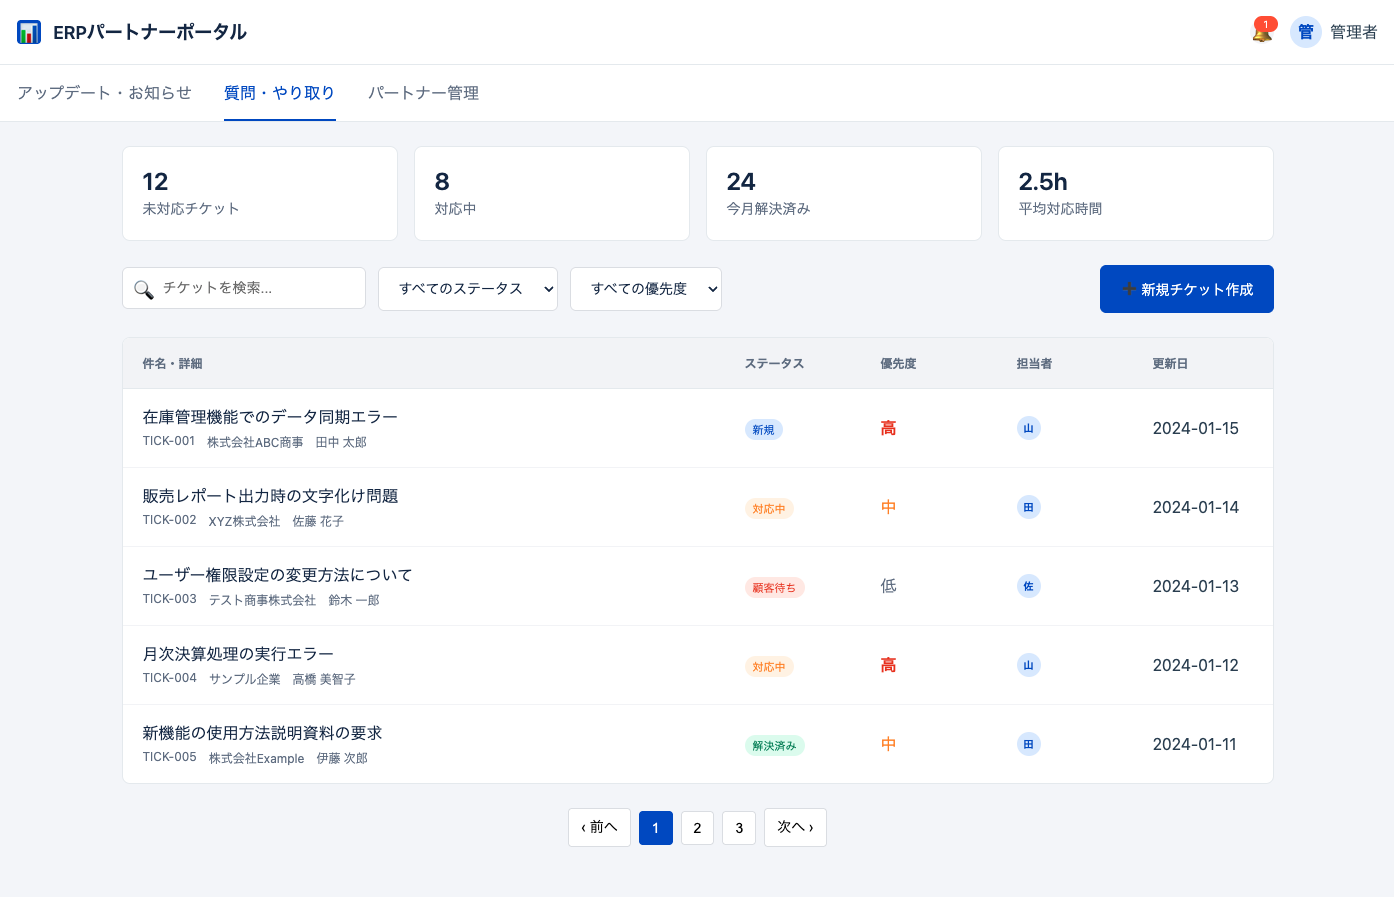1394x897 pixels.
Task: Click the 対応中 badge of TICK-004
Action: (769, 667)
